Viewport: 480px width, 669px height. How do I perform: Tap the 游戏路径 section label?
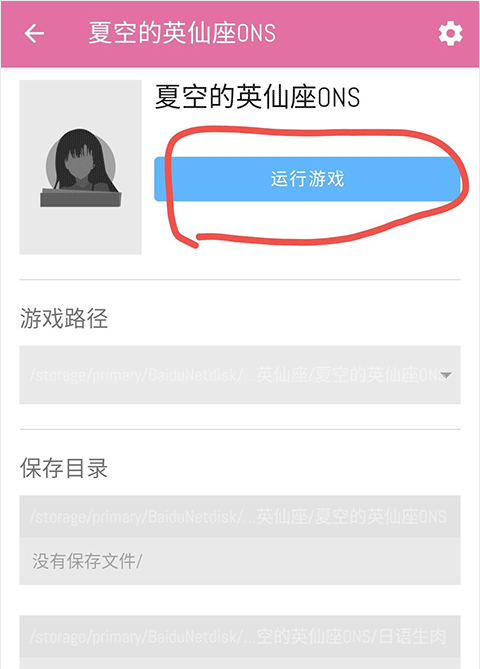pyautogui.click(x=64, y=318)
